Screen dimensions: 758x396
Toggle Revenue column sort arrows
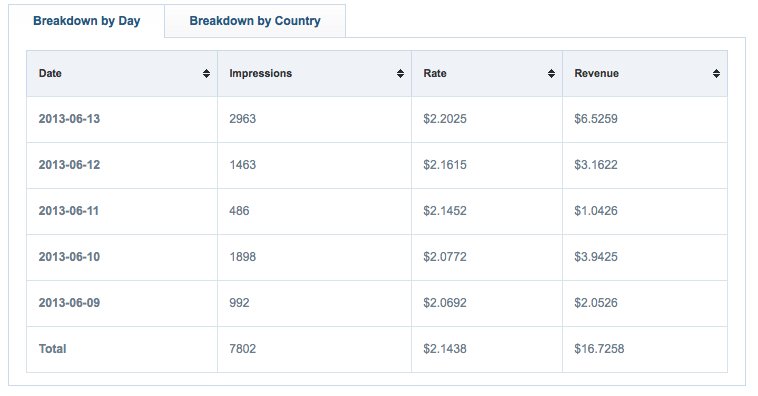pos(716,73)
